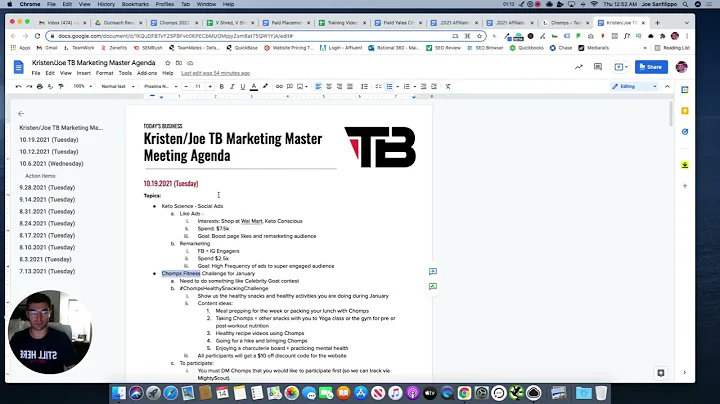Select right align

click(x=339, y=86)
